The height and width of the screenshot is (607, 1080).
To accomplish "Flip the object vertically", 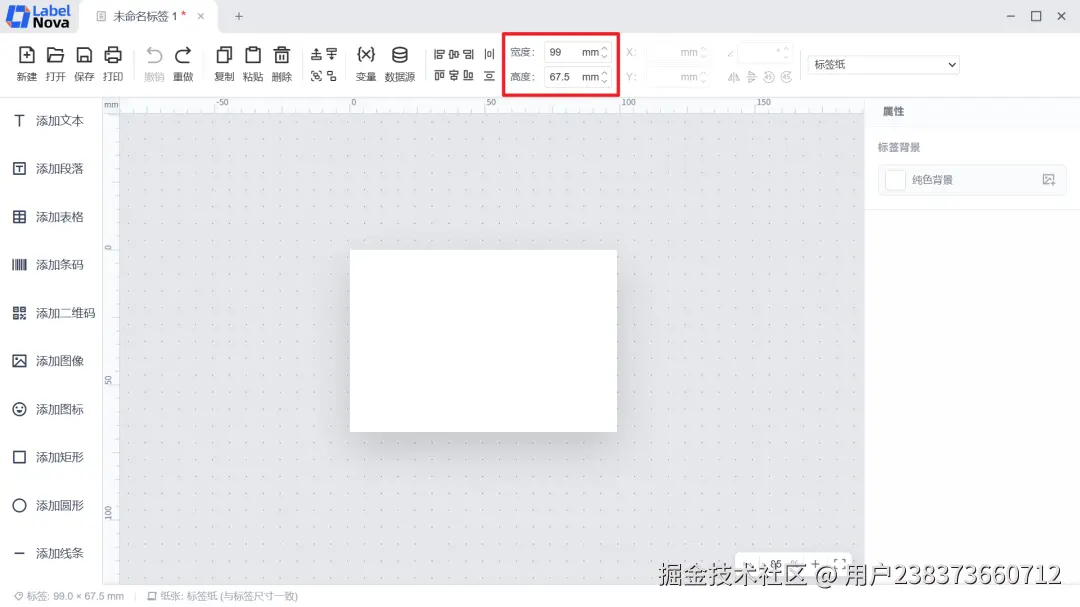I will coord(751,77).
